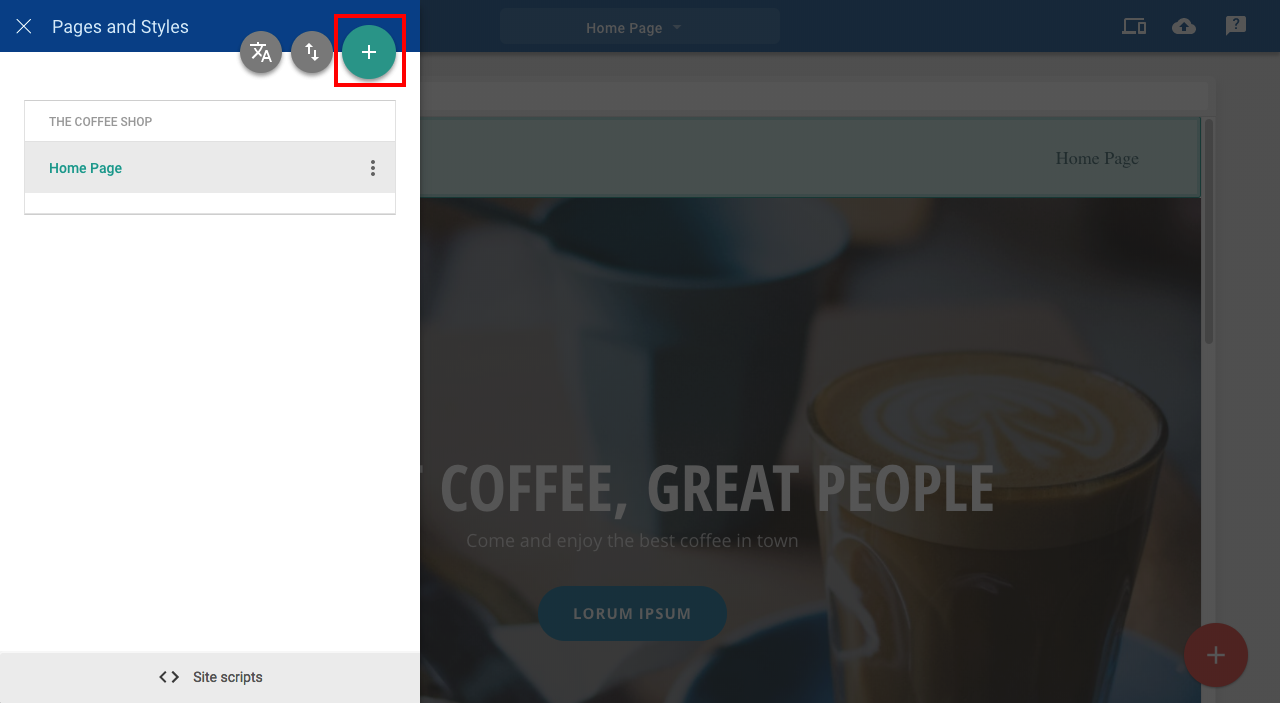1280x703 pixels.
Task: Add a new page with green plus
Action: point(369,52)
